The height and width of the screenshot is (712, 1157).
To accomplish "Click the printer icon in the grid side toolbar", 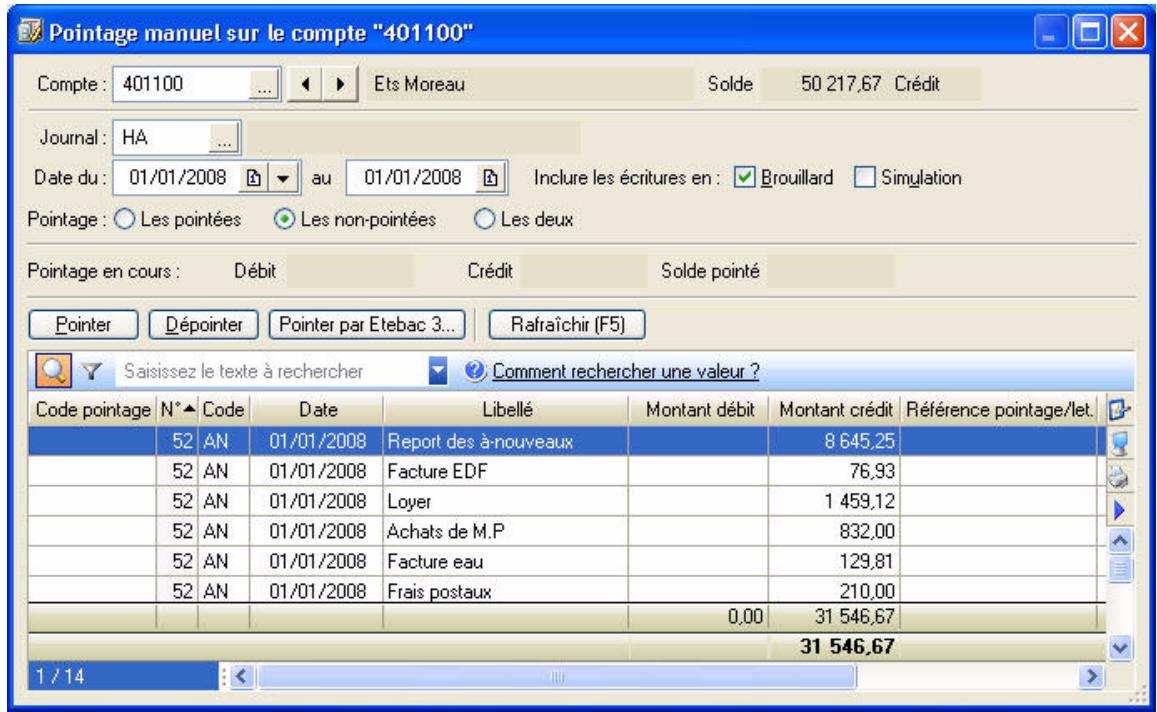I will click(x=1120, y=477).
